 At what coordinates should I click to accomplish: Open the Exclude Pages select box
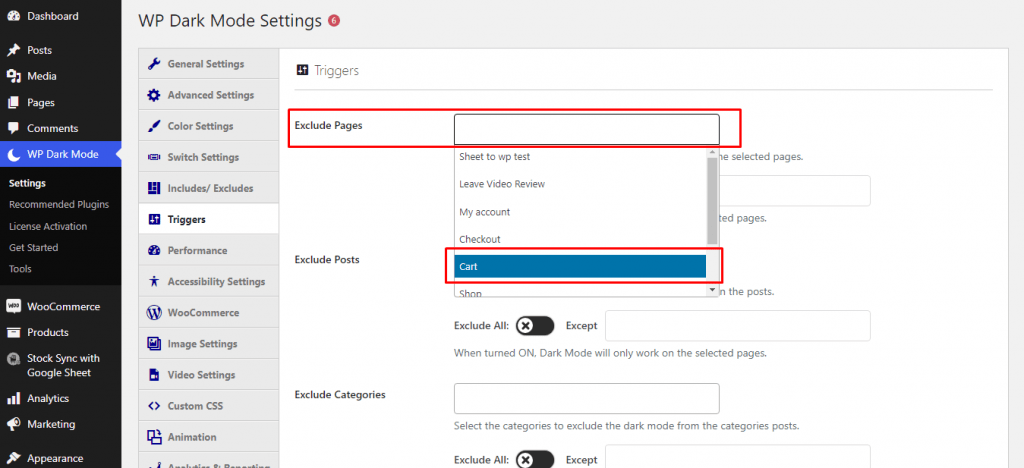click(x=586, y=129)
